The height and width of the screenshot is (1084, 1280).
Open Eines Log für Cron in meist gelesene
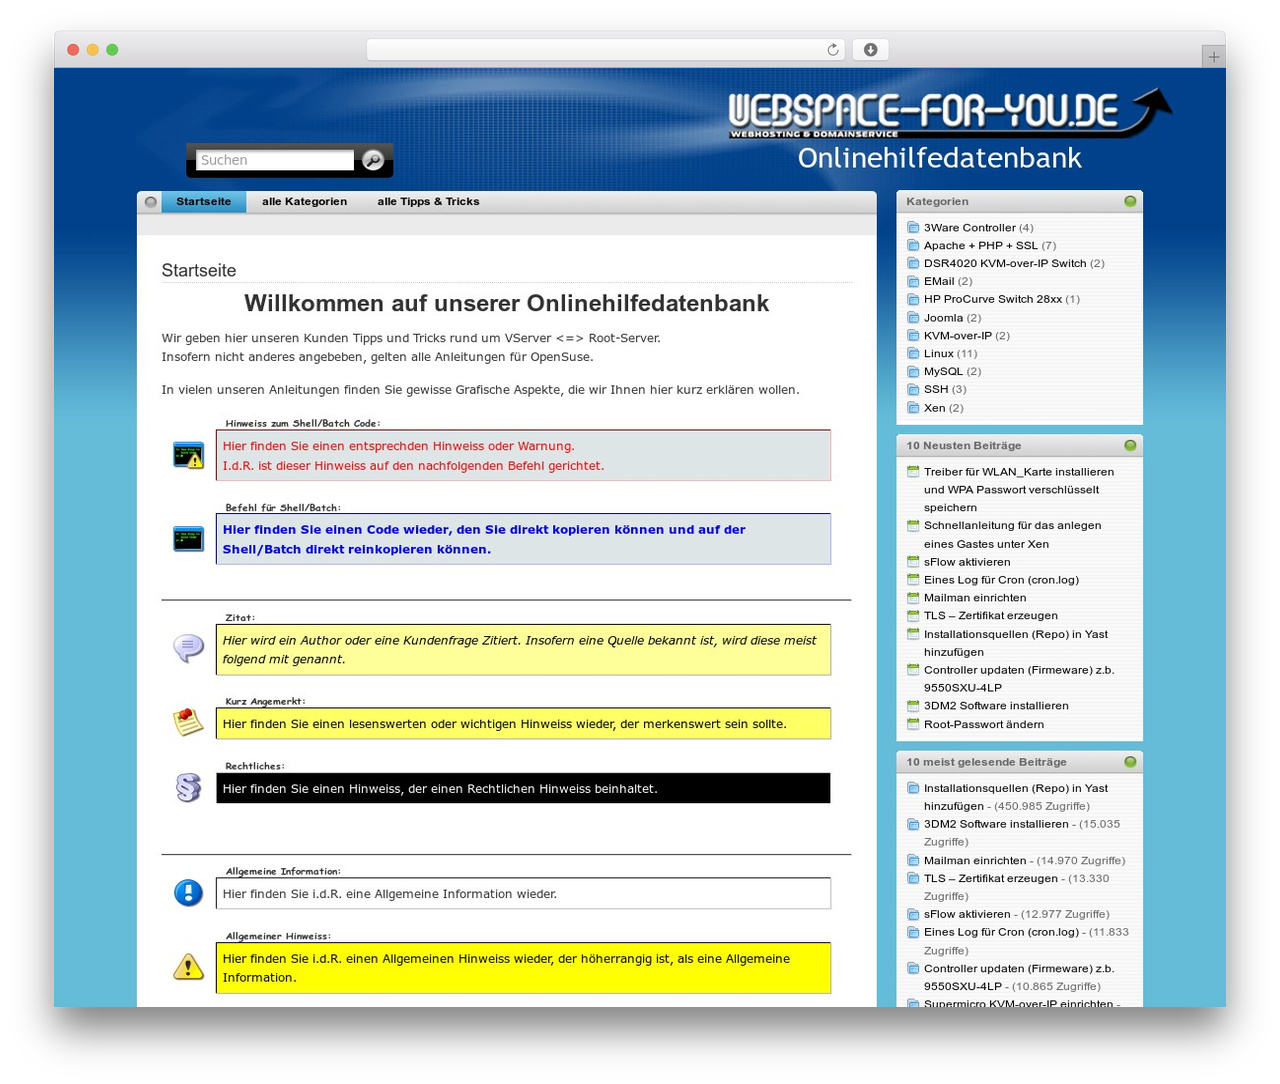[x=1002, y=932]
